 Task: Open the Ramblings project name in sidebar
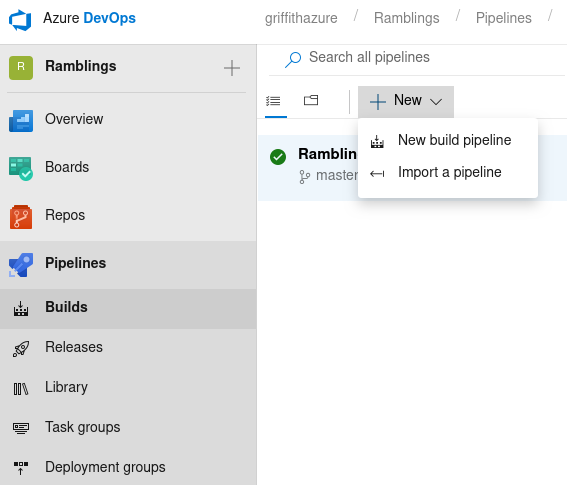[x=81, y=66]
